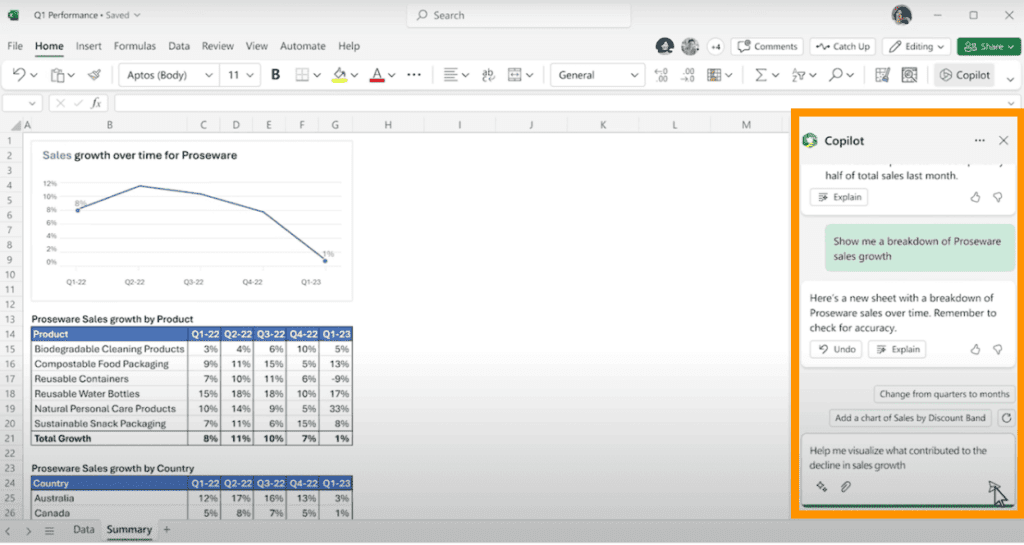Open the fill color dropdown arrow

coord(355,75)
